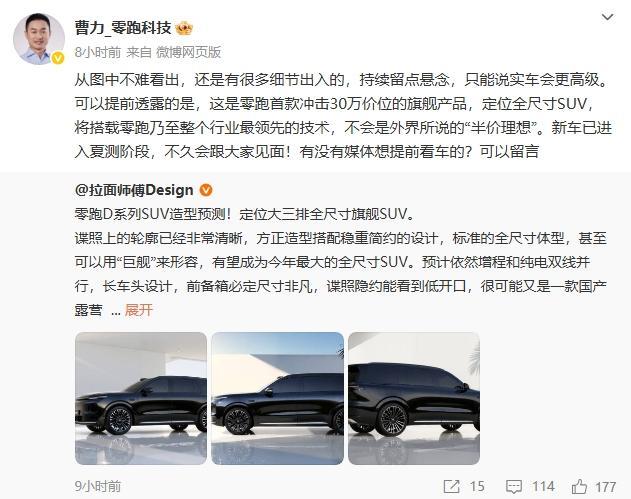
Task: Open the post options chevron menu
Action: pyautogui.click(x=607, y=17)
